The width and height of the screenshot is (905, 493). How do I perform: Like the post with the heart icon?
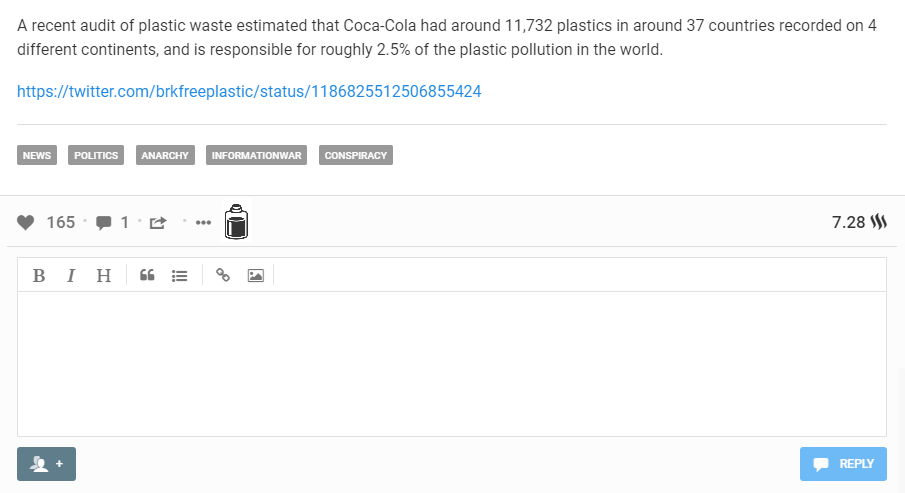pyautogui.click(x=25, y=222)
